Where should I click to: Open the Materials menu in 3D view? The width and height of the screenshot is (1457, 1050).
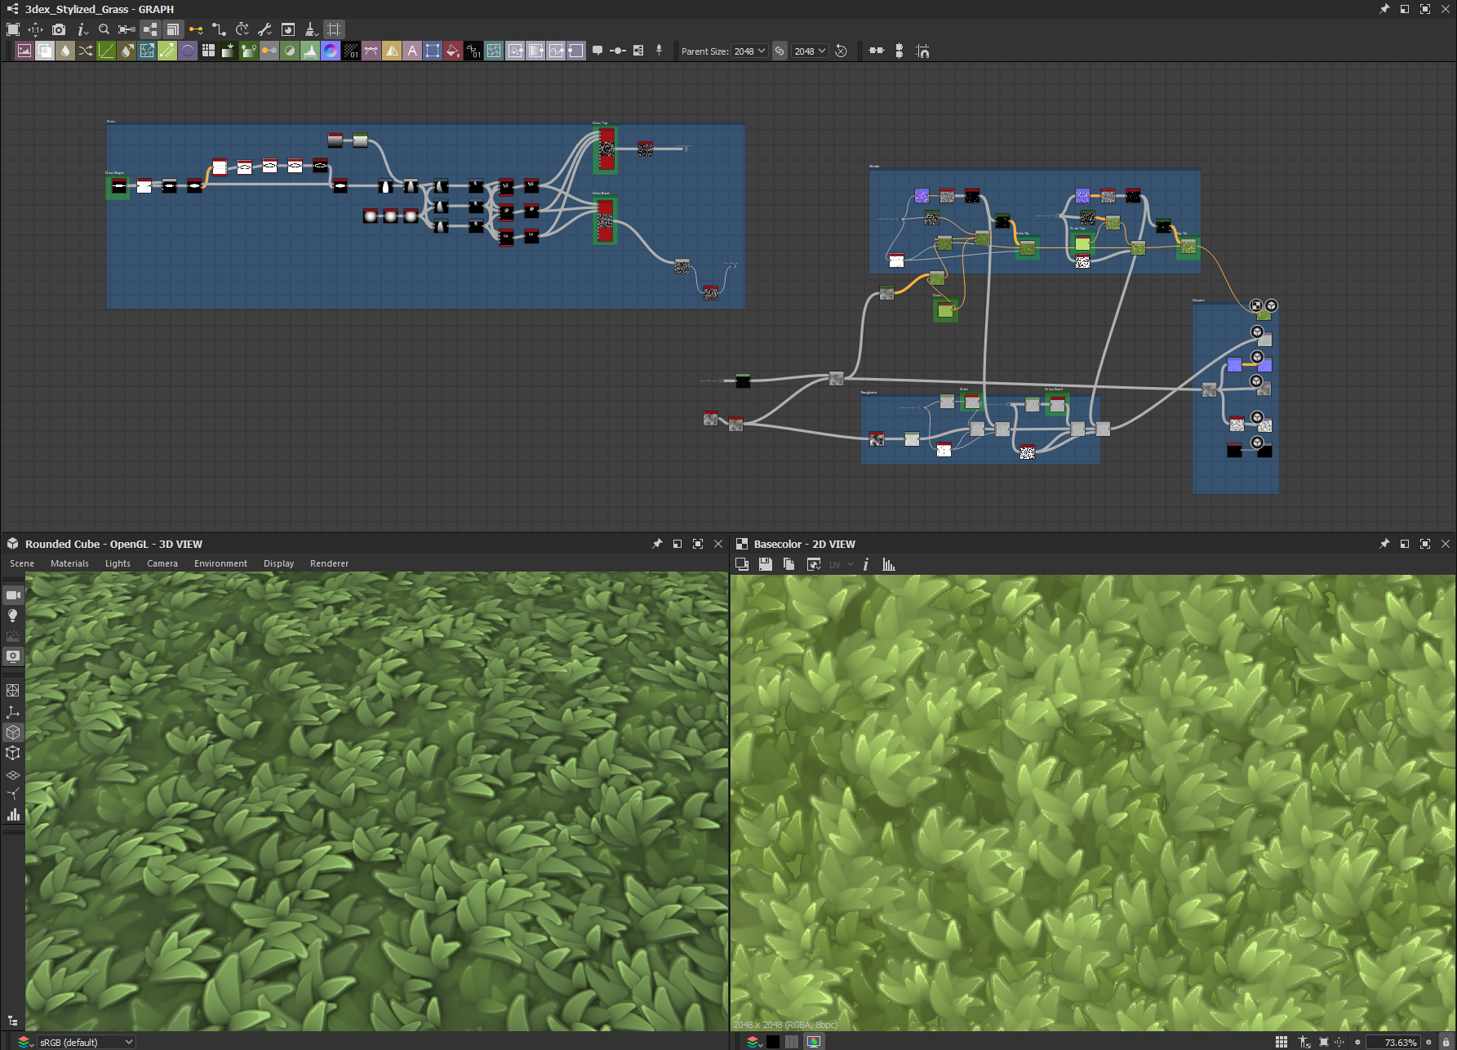click(69, 564)
